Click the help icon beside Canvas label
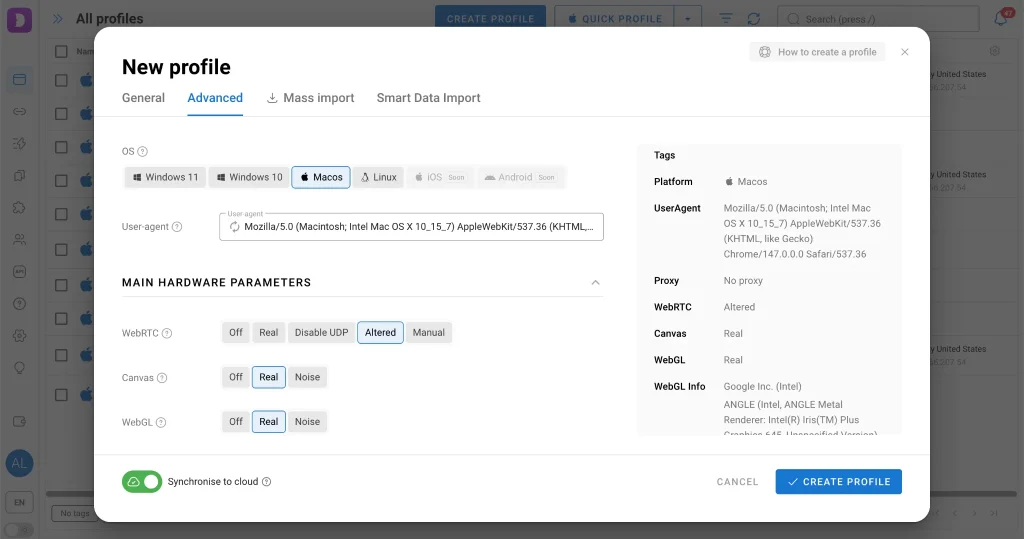Screen dimensions: 1024x539 pos(162,378)
